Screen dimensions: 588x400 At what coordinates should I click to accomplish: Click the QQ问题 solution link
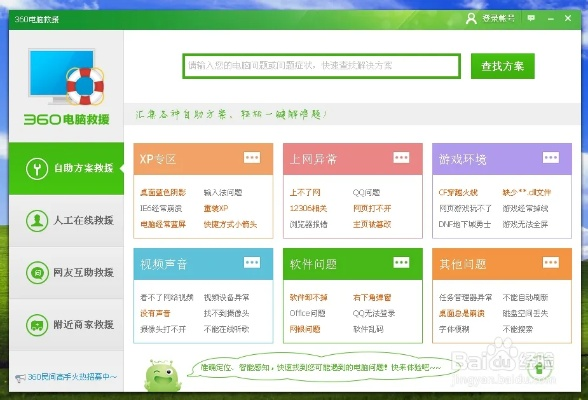tap(366, 193)
